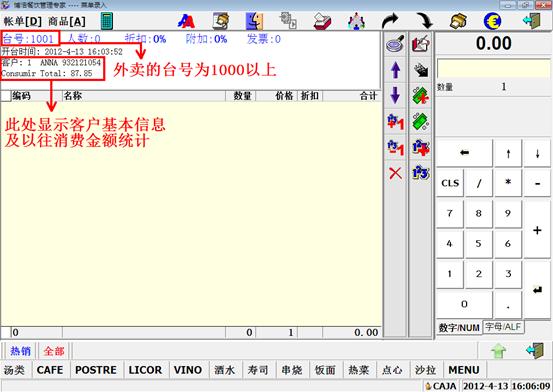553x392 pixels.
Task: Click the keypad 5 key
Action: (x=479, y=243)
